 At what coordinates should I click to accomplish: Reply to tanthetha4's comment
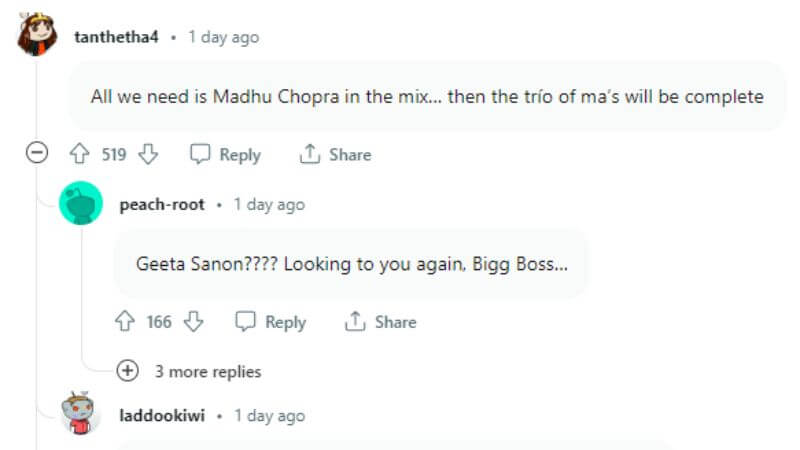[x=226, y=154]
